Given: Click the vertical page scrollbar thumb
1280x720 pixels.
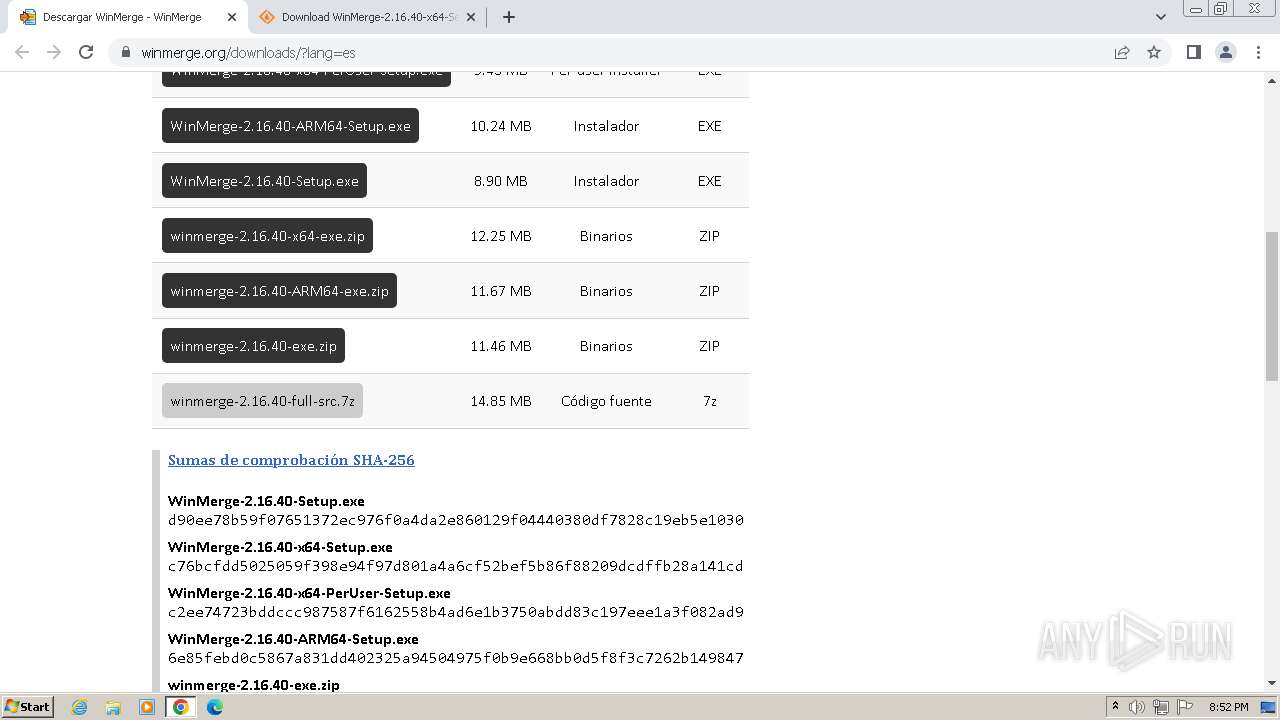Looking at the screenshot, I should click(1271, 305).
